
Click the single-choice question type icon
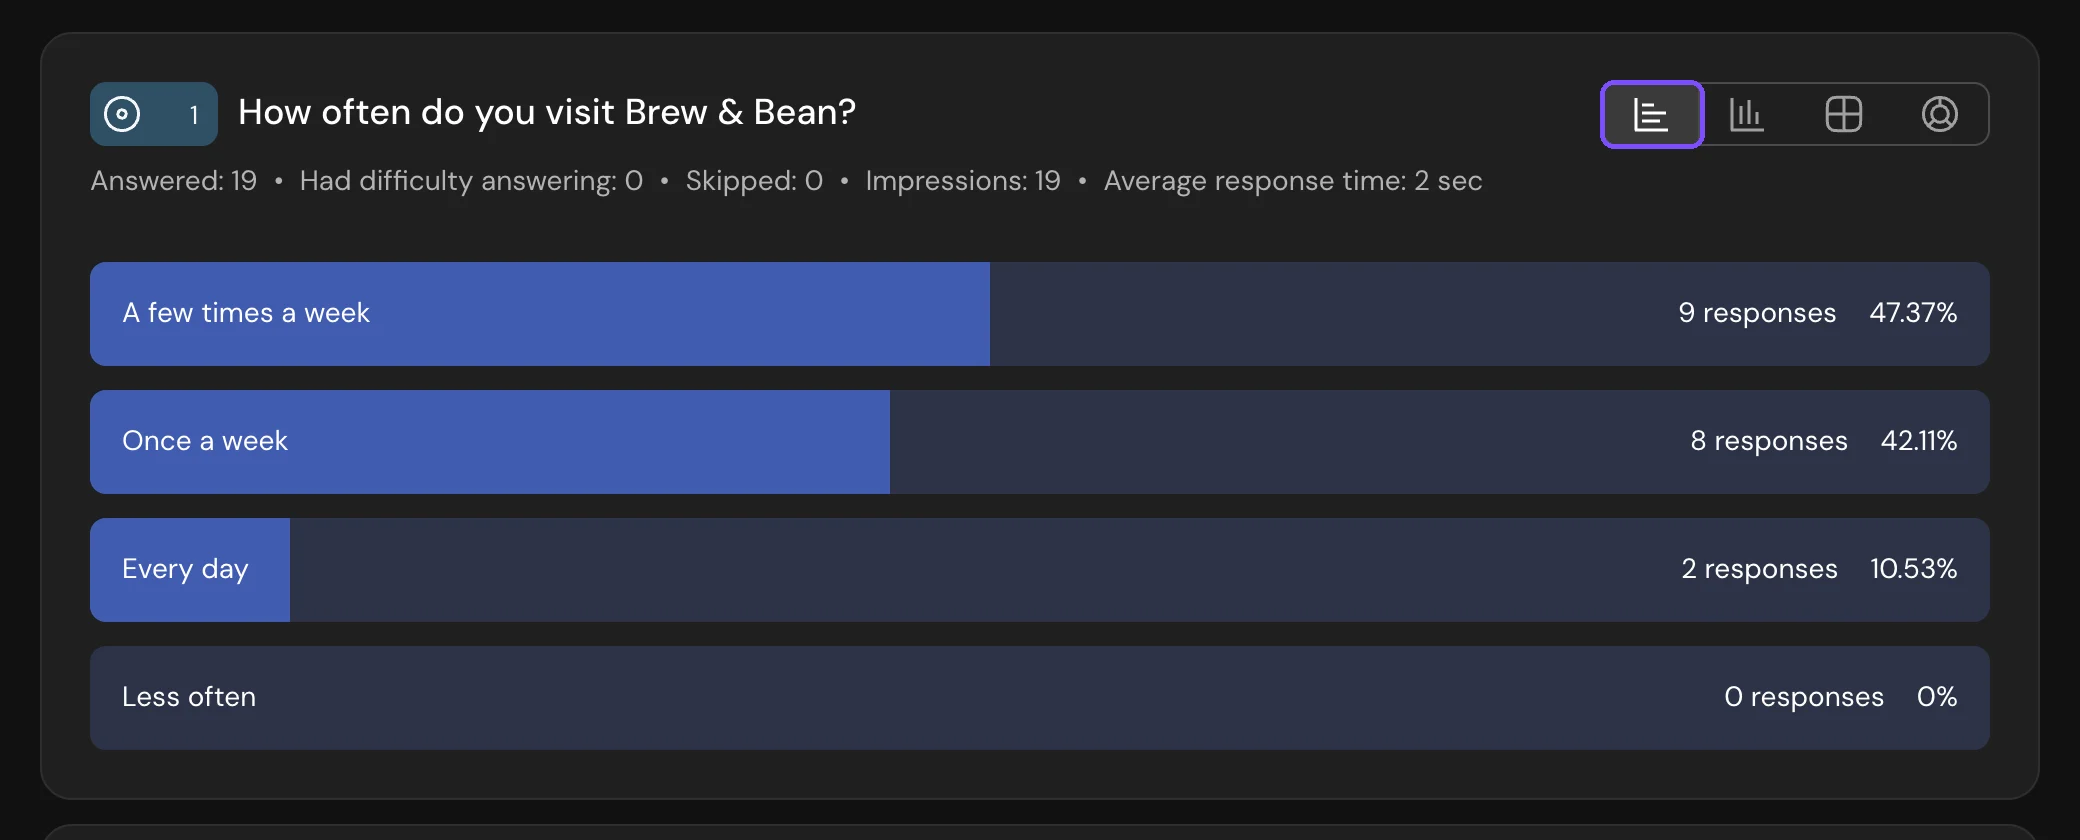pyautogui.click(x=122, y=114)
